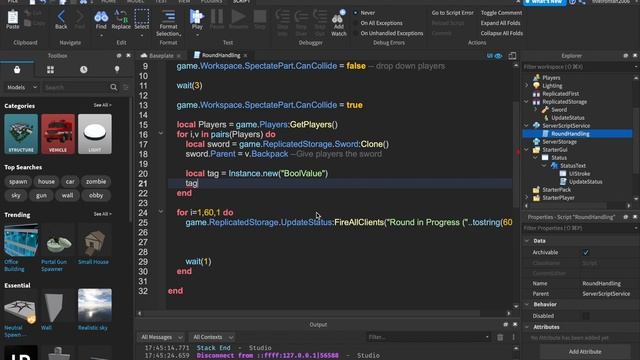Click Toggle Comment action
Screen dimensions: 640x360
tap(501, 13)
